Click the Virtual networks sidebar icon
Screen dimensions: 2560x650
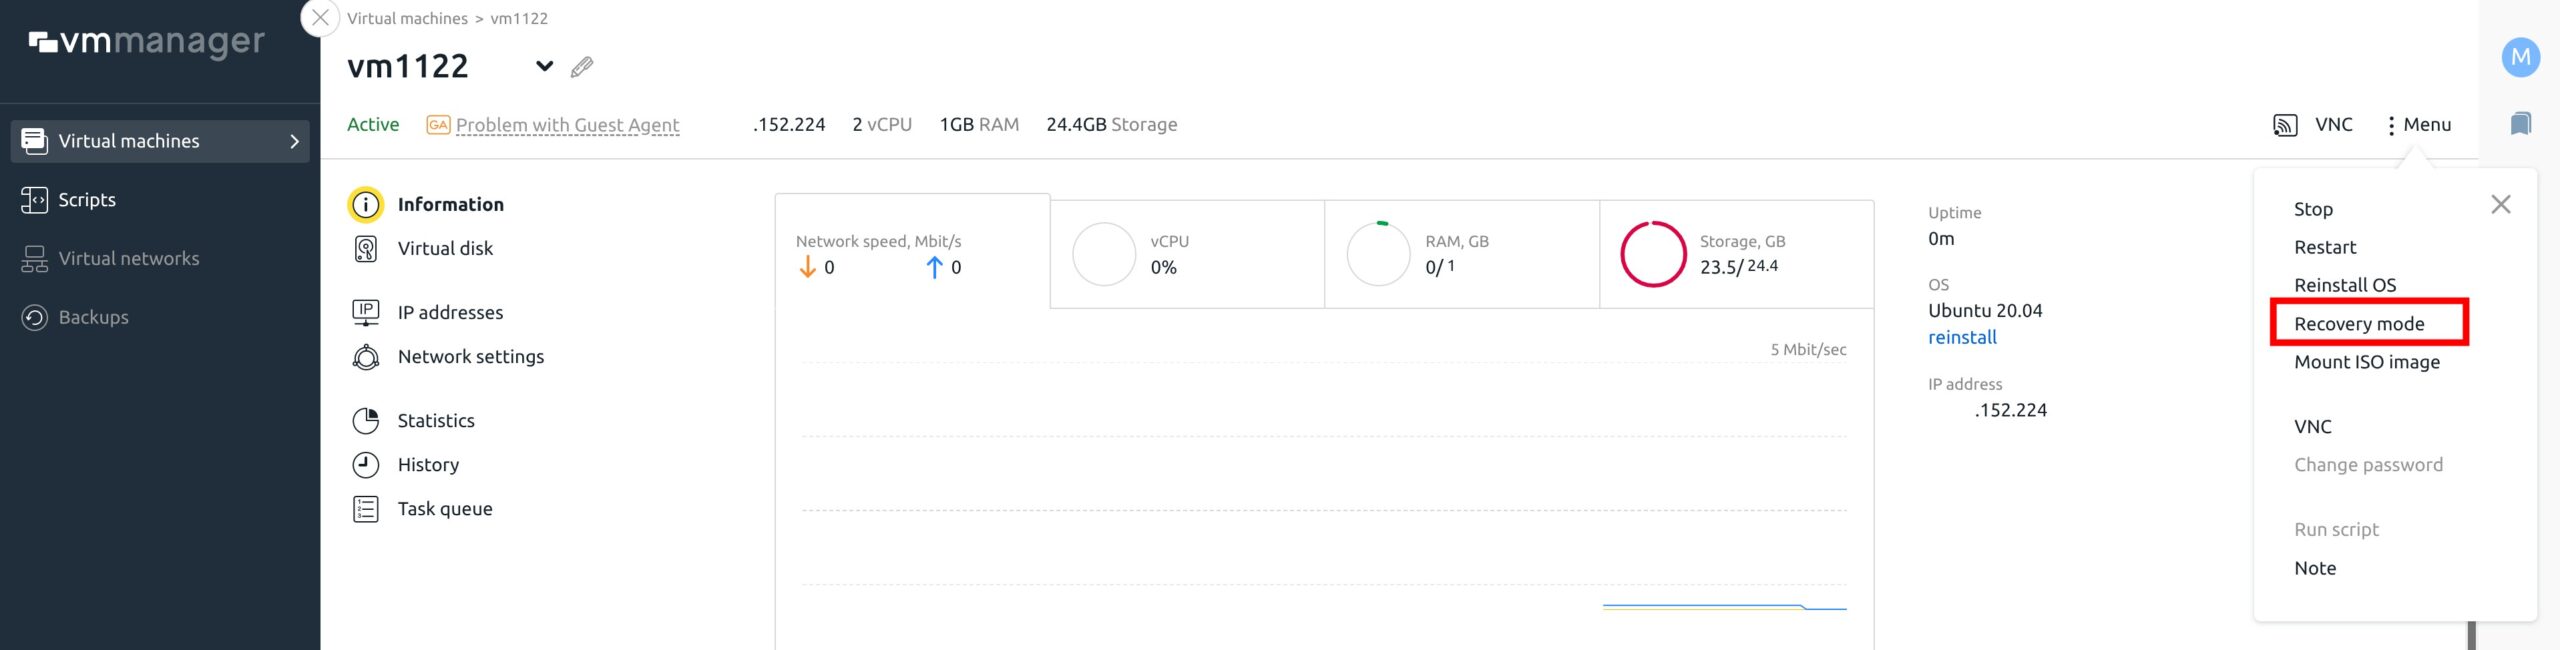[x=34, y=259]
